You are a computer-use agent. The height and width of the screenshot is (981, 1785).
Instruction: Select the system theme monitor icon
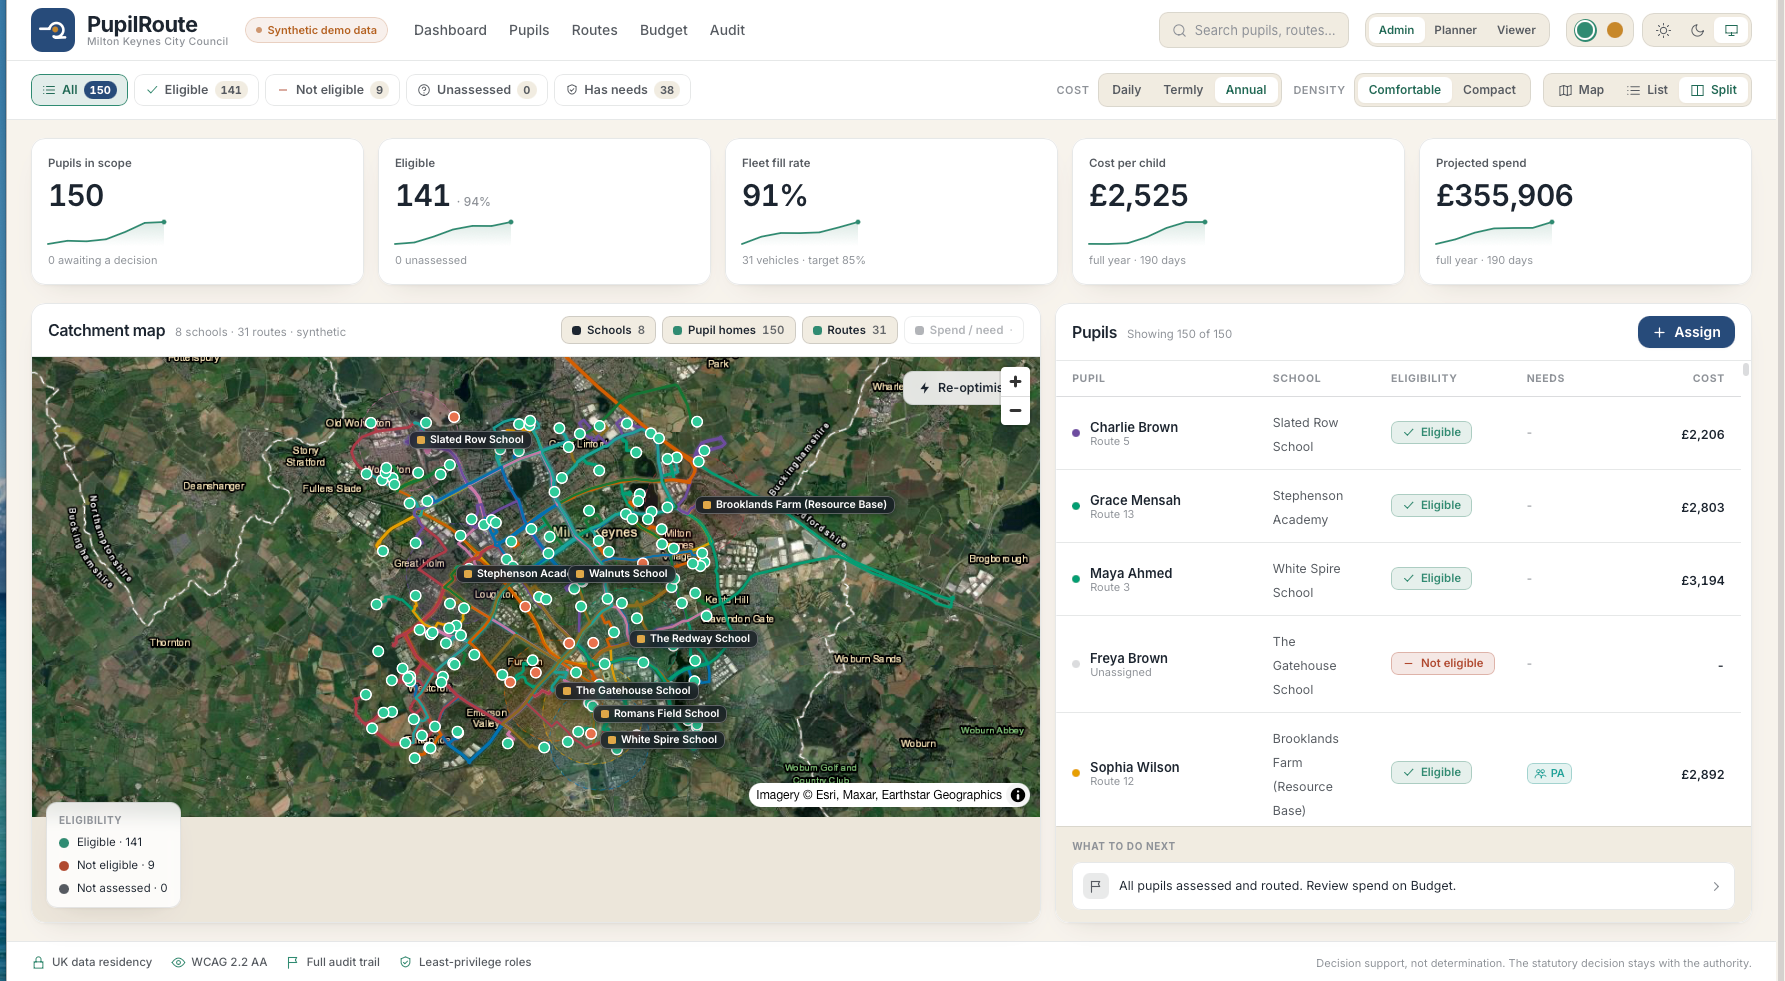(x=1731, y=30)
